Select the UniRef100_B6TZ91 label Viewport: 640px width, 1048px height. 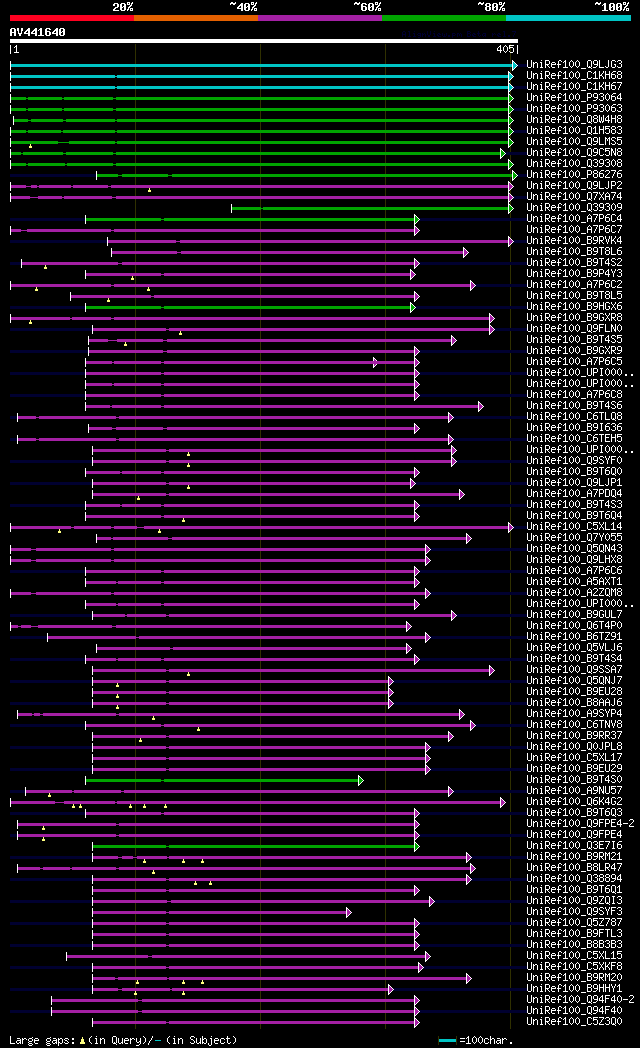click(574, 638)
